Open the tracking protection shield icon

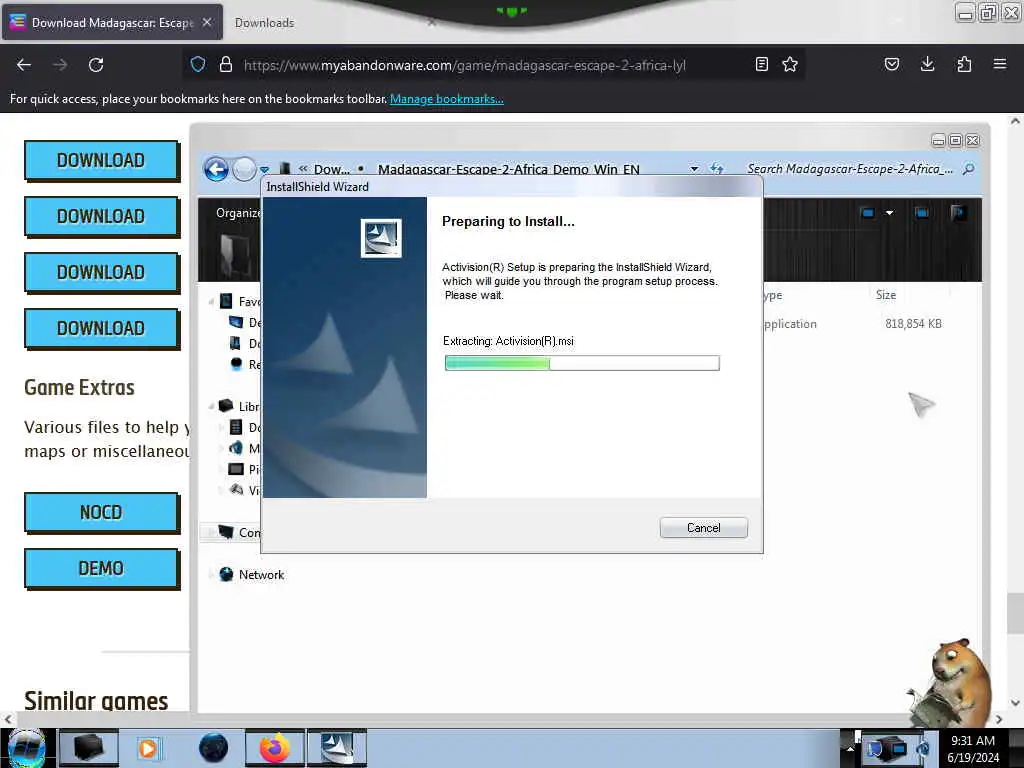198,64
